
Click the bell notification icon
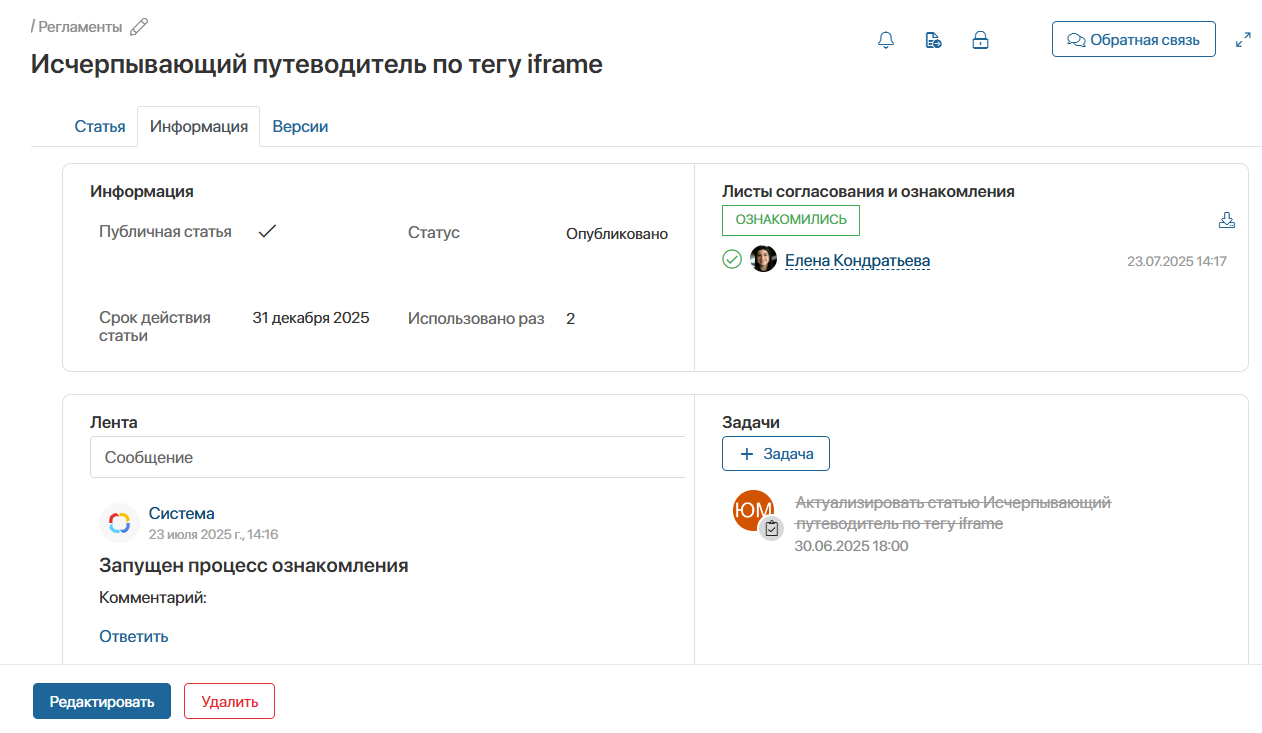point(885,40)
